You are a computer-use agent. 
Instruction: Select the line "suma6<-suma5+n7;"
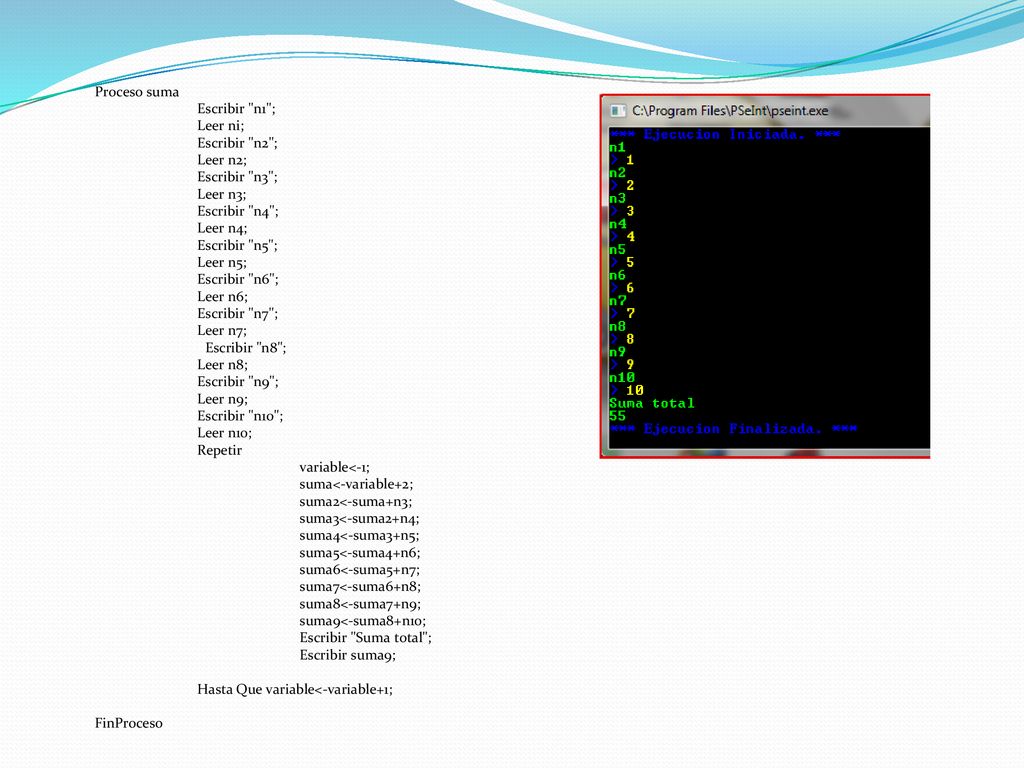359,569
